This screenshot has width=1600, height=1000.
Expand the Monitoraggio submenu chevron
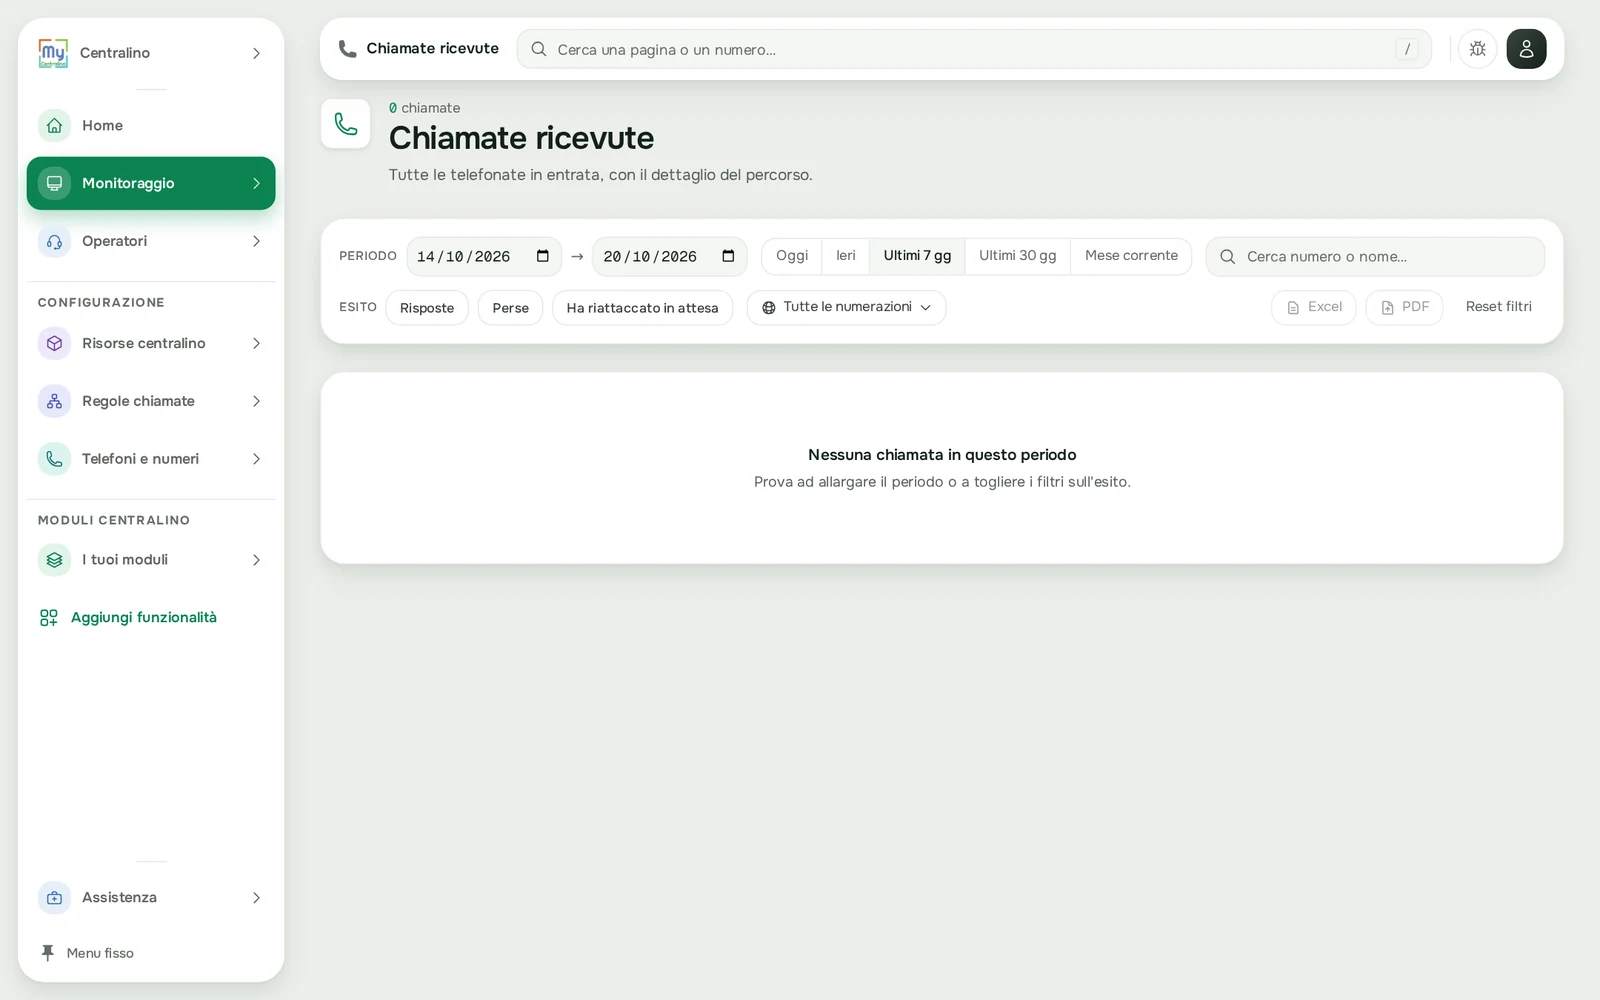tap(256, 183)
